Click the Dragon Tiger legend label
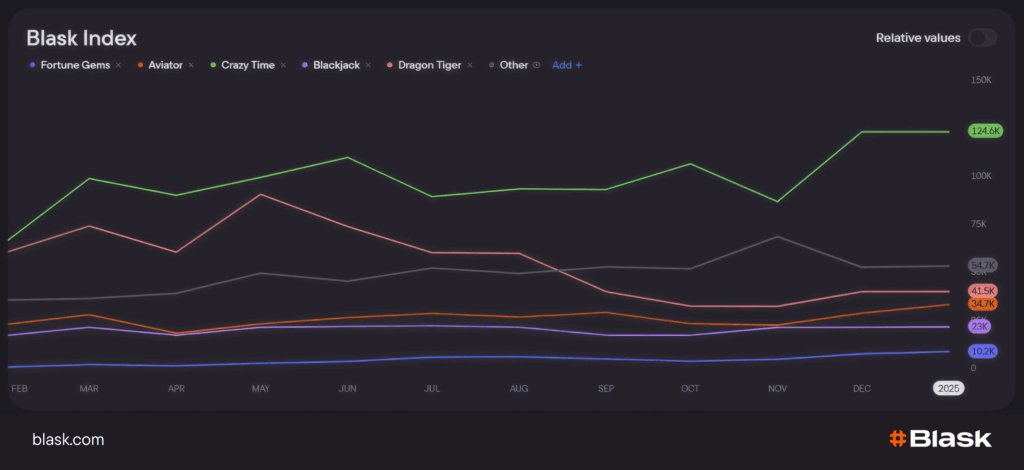This screenshot has width=1024, height=470. (429, 65)
